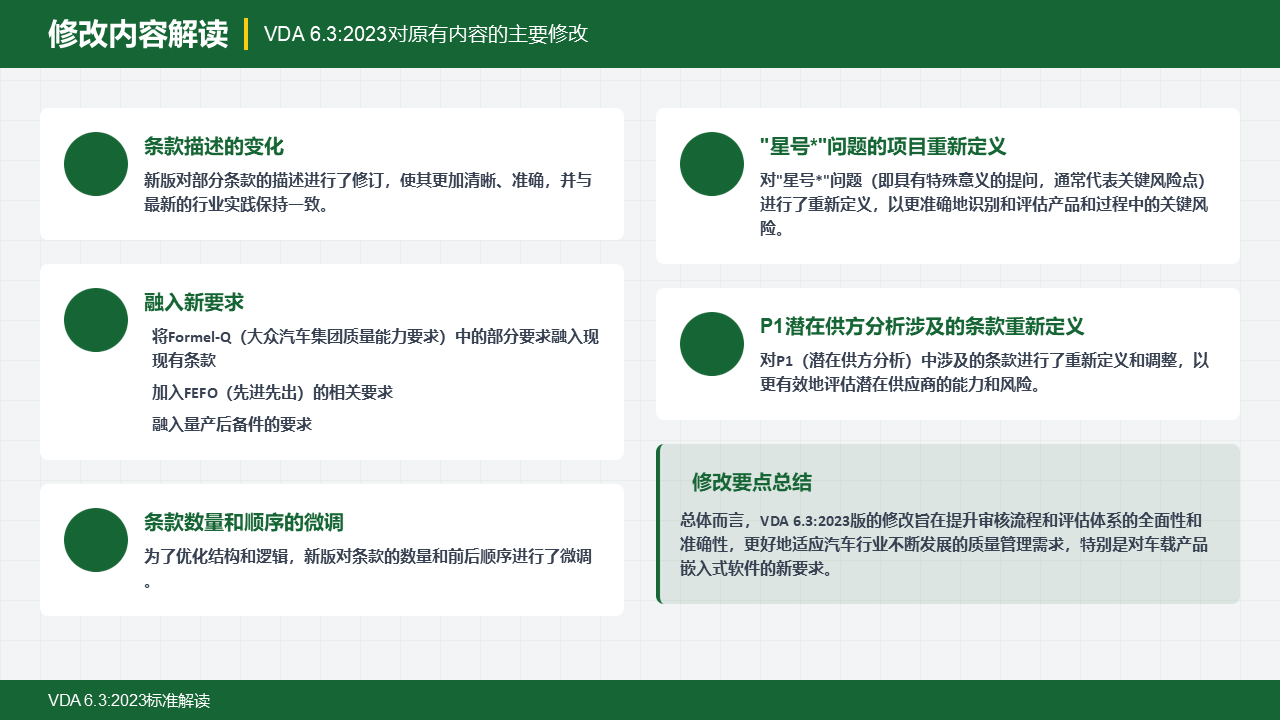Click the yellow divider bar in the header

246,33
